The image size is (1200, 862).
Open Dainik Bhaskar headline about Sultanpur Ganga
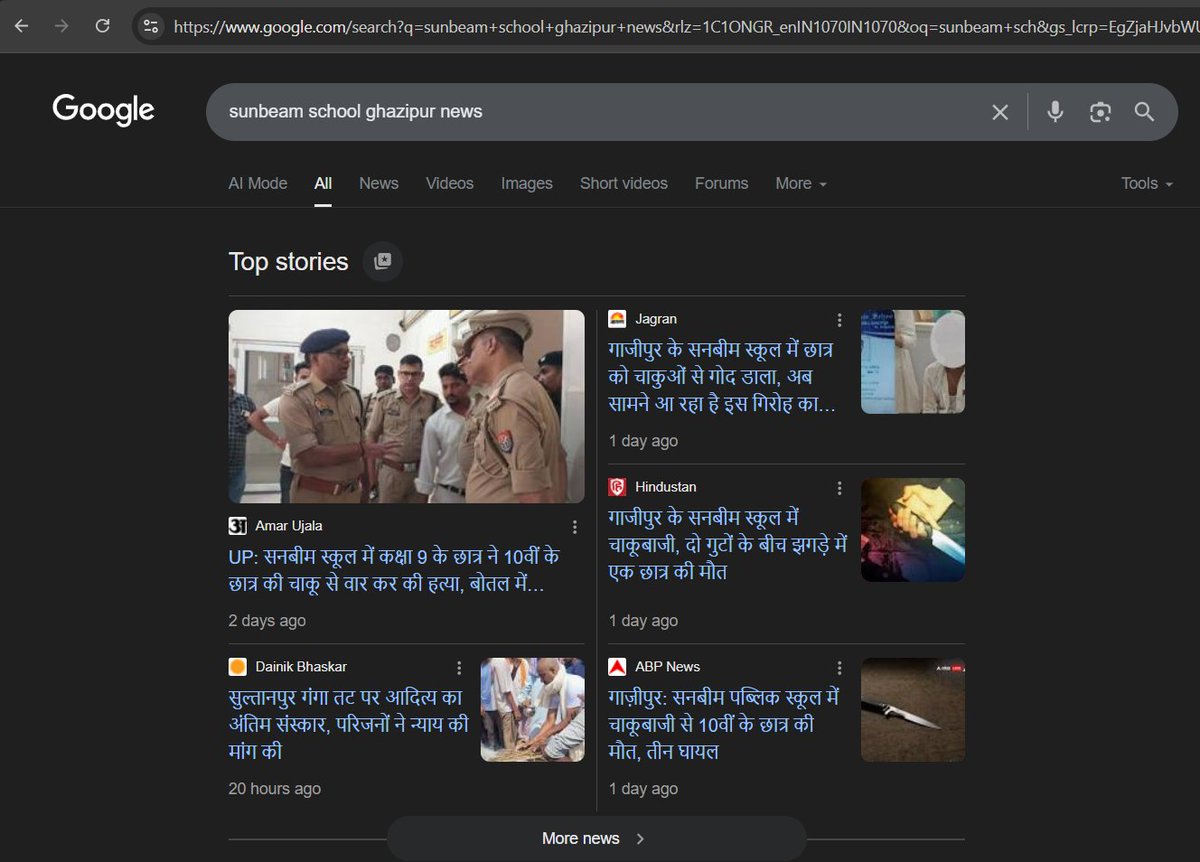pyautogui.click(x=348, y=724)
